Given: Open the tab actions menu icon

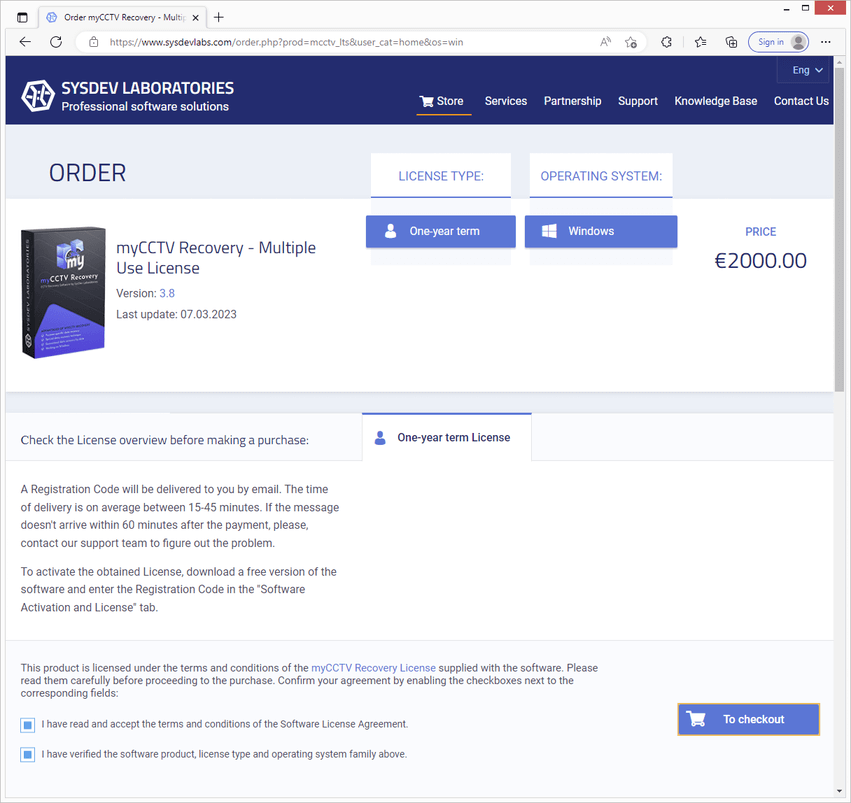Looking at the screenshot, I should tap(22, 17).
